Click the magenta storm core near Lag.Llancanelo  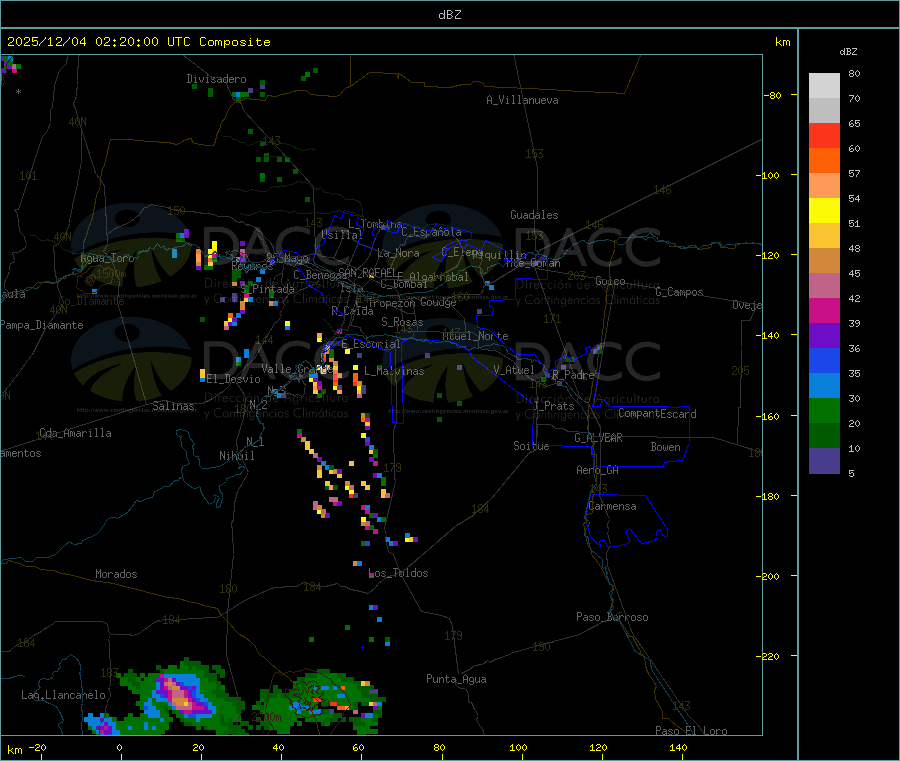coord(183,696)
